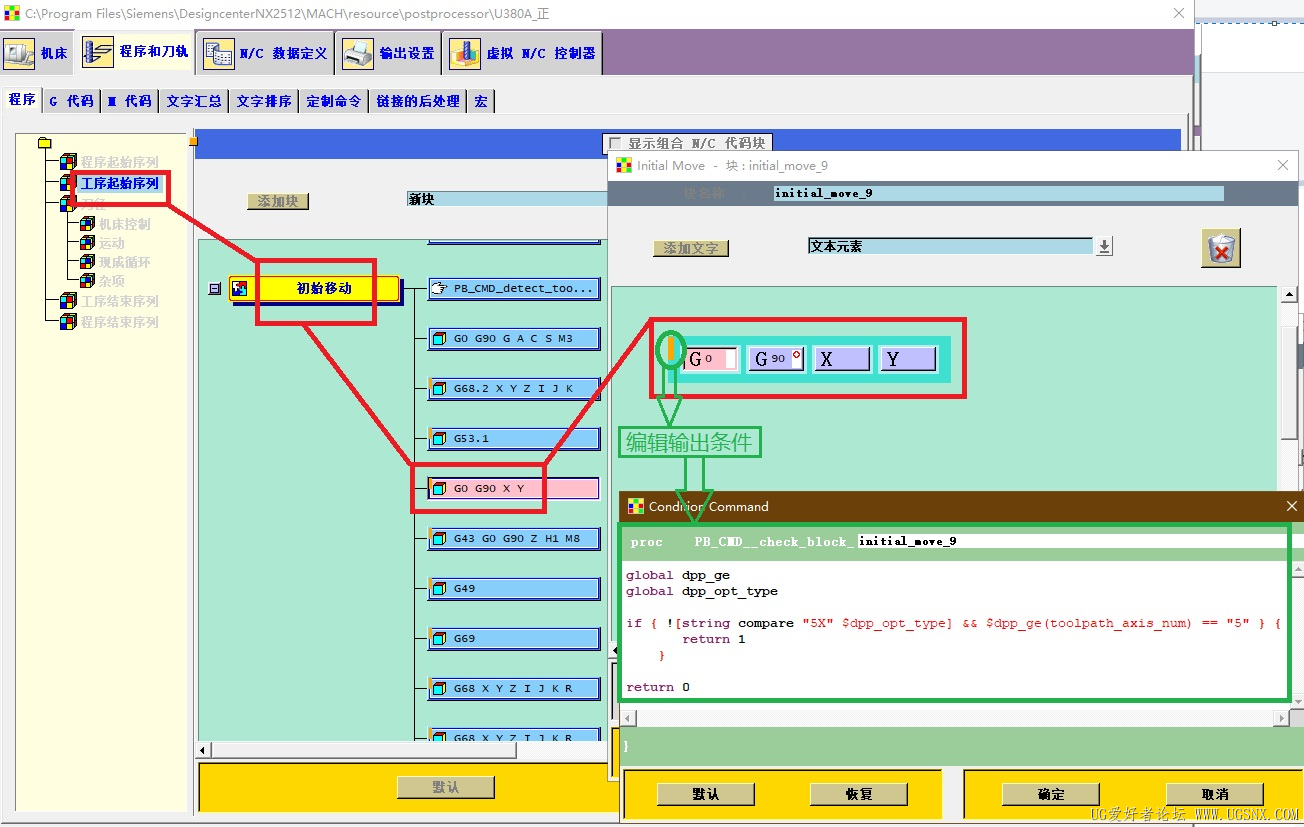Collapse the 初始移动 event node
Screen dimensions: 1304x827
(214, 289)
